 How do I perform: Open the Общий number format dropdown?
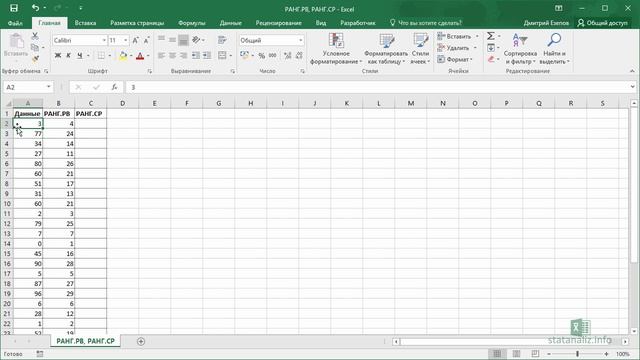[x=301, y=40]
